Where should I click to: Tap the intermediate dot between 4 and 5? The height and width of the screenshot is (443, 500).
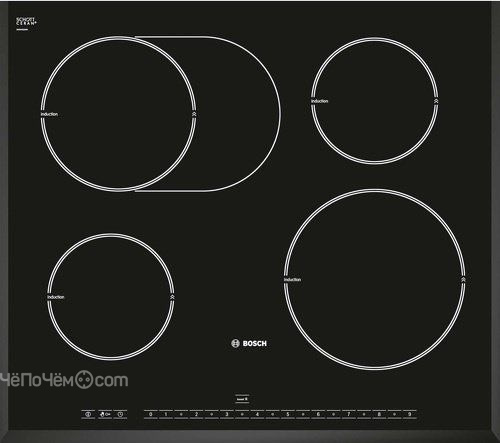click(273, 414)
